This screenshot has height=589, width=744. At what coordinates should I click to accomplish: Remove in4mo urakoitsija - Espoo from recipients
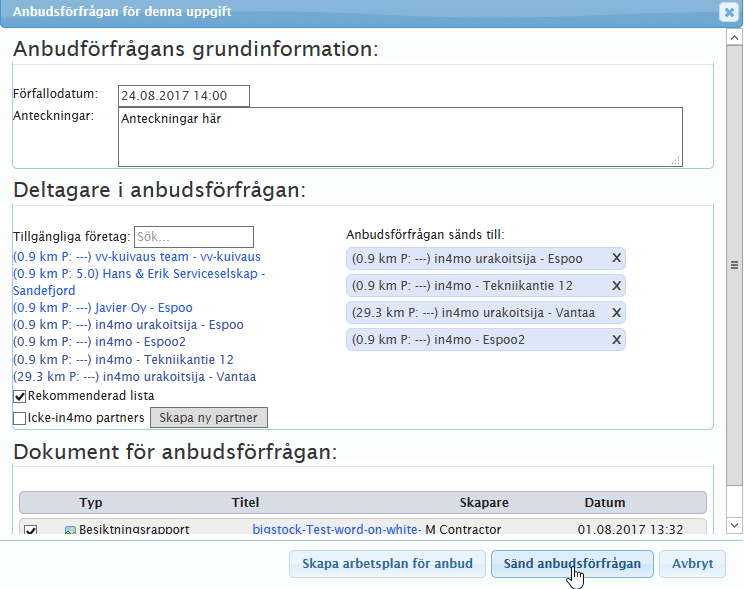pyautogui.click(x=616, y=259)
